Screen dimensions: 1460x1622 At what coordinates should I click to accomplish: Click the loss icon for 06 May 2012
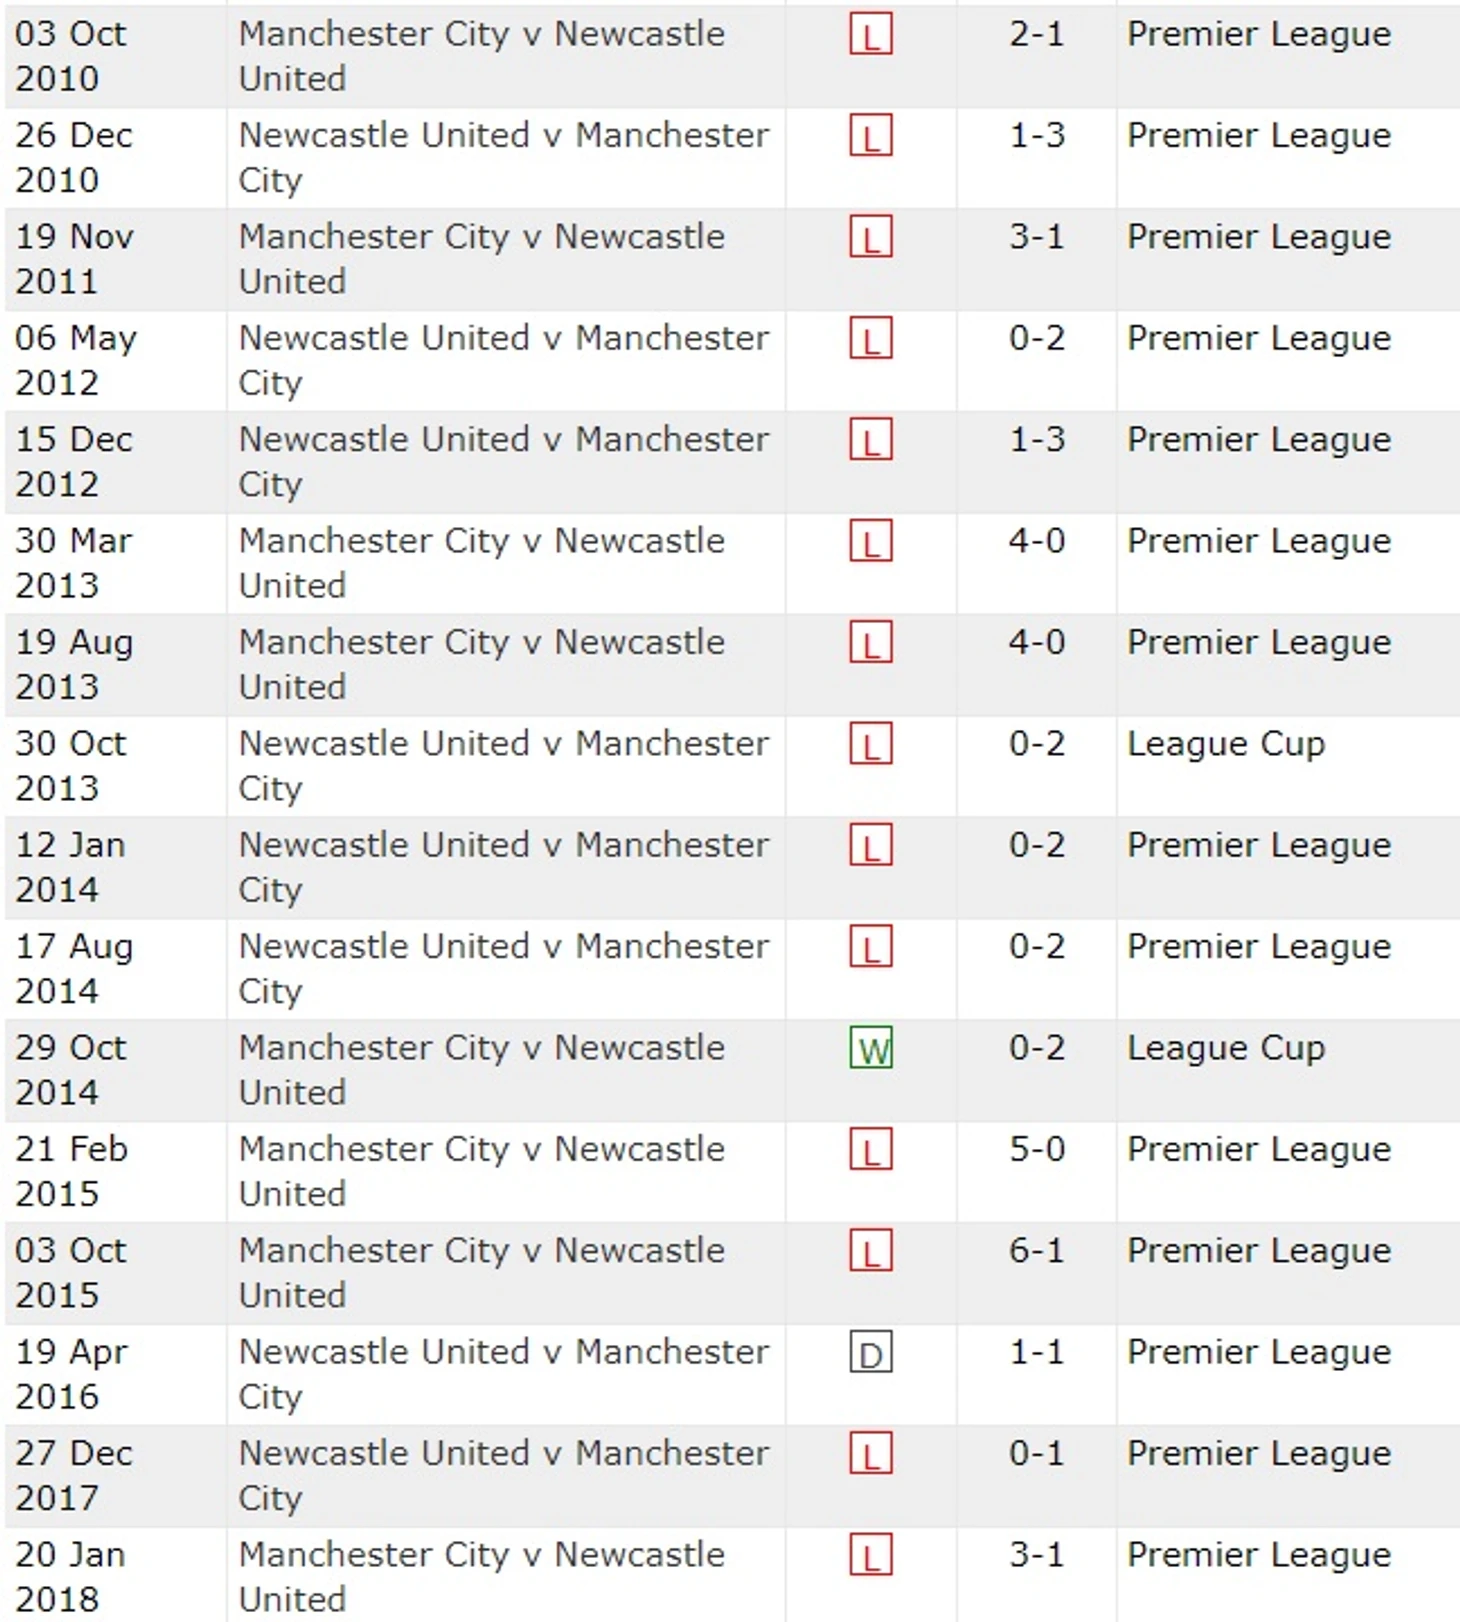click(870, 340)
